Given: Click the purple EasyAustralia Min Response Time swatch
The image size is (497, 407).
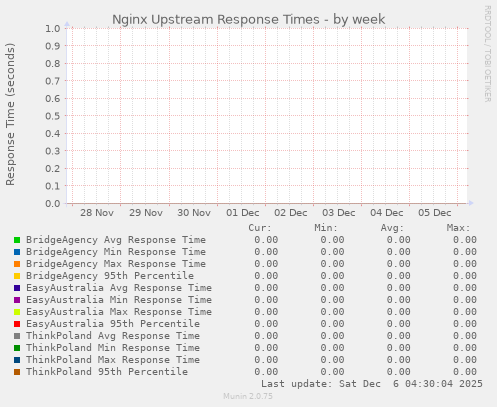Looking at the screenshot, I should tap(17, 300).
